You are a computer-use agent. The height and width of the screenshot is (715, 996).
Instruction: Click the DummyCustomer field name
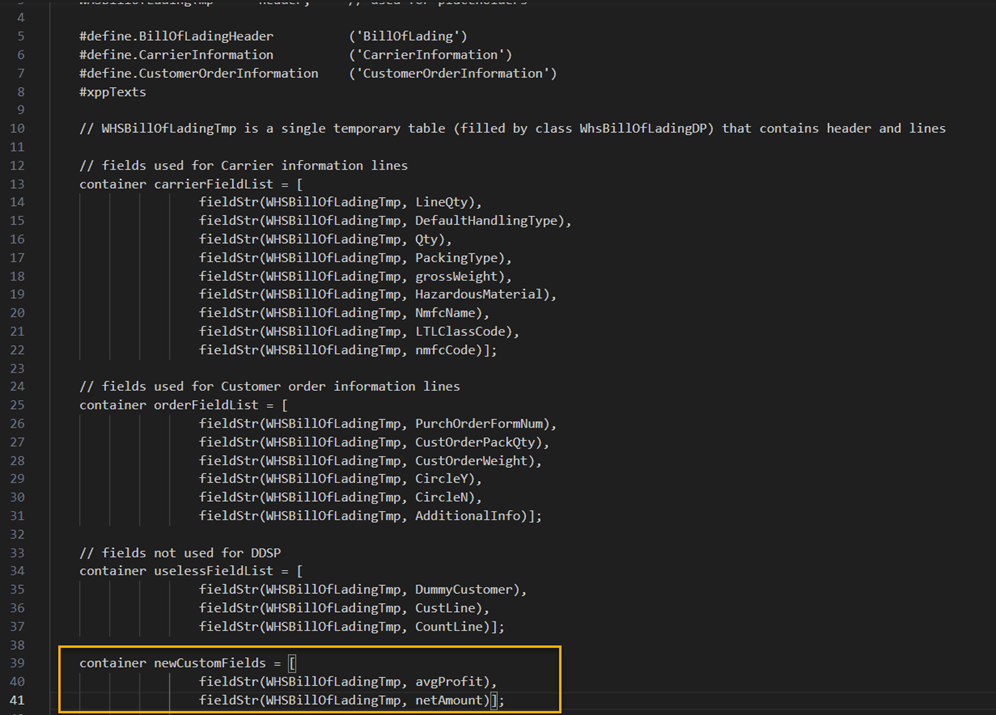point(467,590)
